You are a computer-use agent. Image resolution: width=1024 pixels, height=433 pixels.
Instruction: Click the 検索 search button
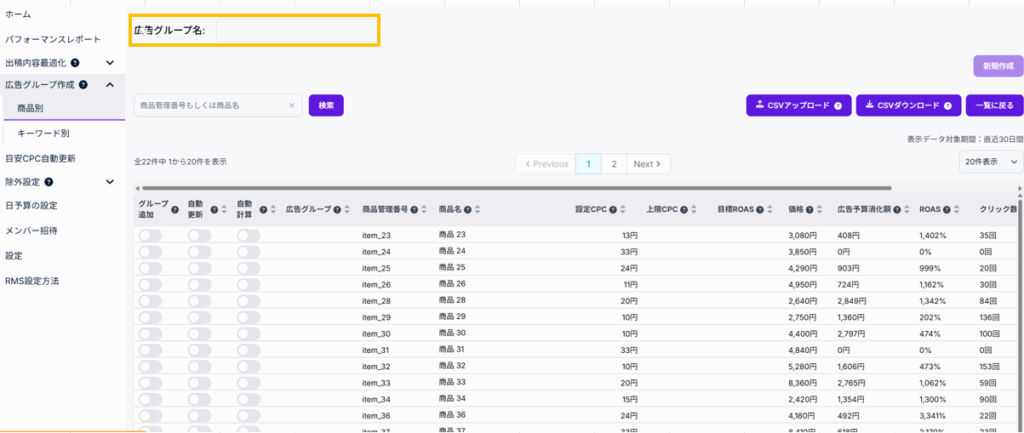click(x=326, y=105)
